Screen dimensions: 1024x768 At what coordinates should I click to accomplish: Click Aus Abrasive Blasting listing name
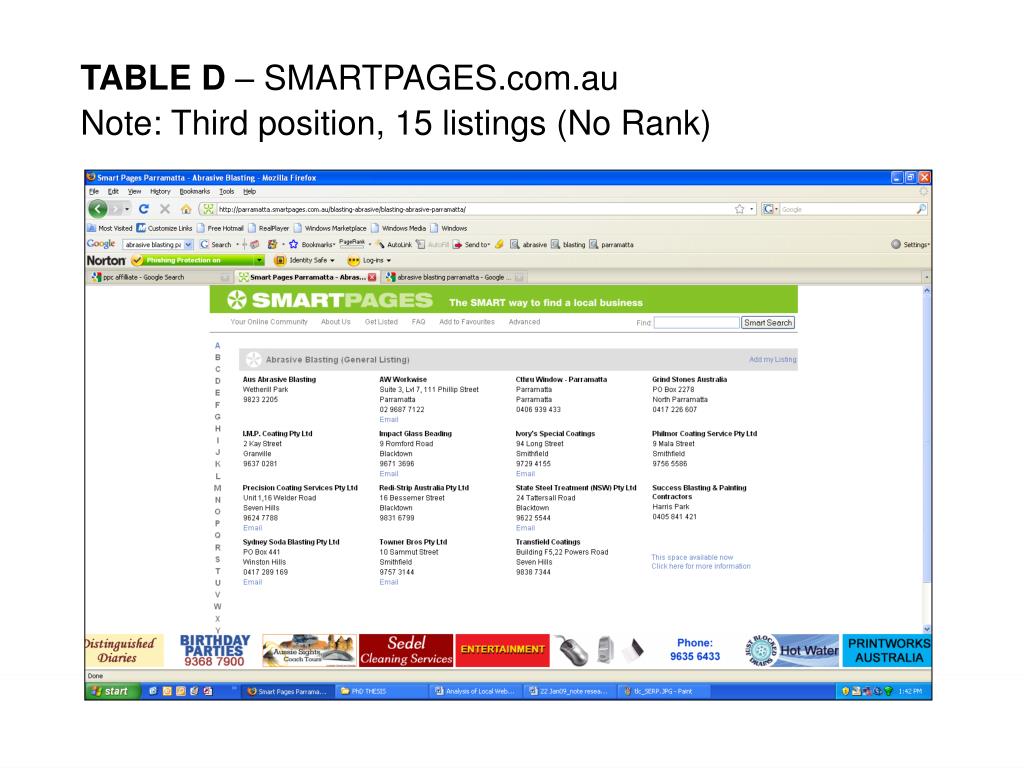(x=279, y=379)
